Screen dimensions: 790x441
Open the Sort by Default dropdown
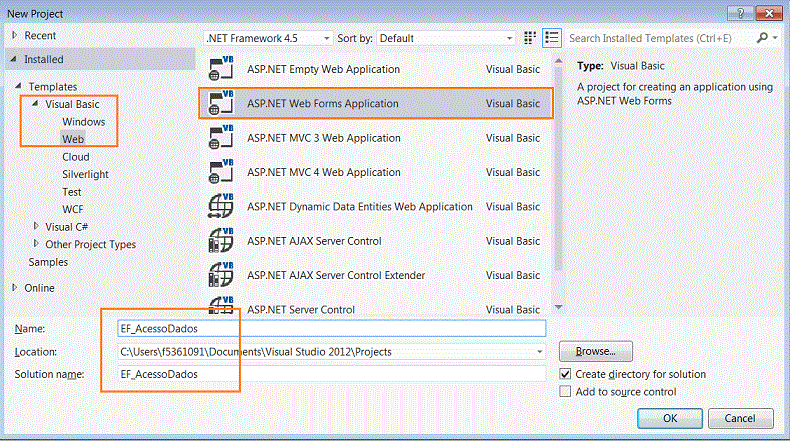(x=446, y=38)
